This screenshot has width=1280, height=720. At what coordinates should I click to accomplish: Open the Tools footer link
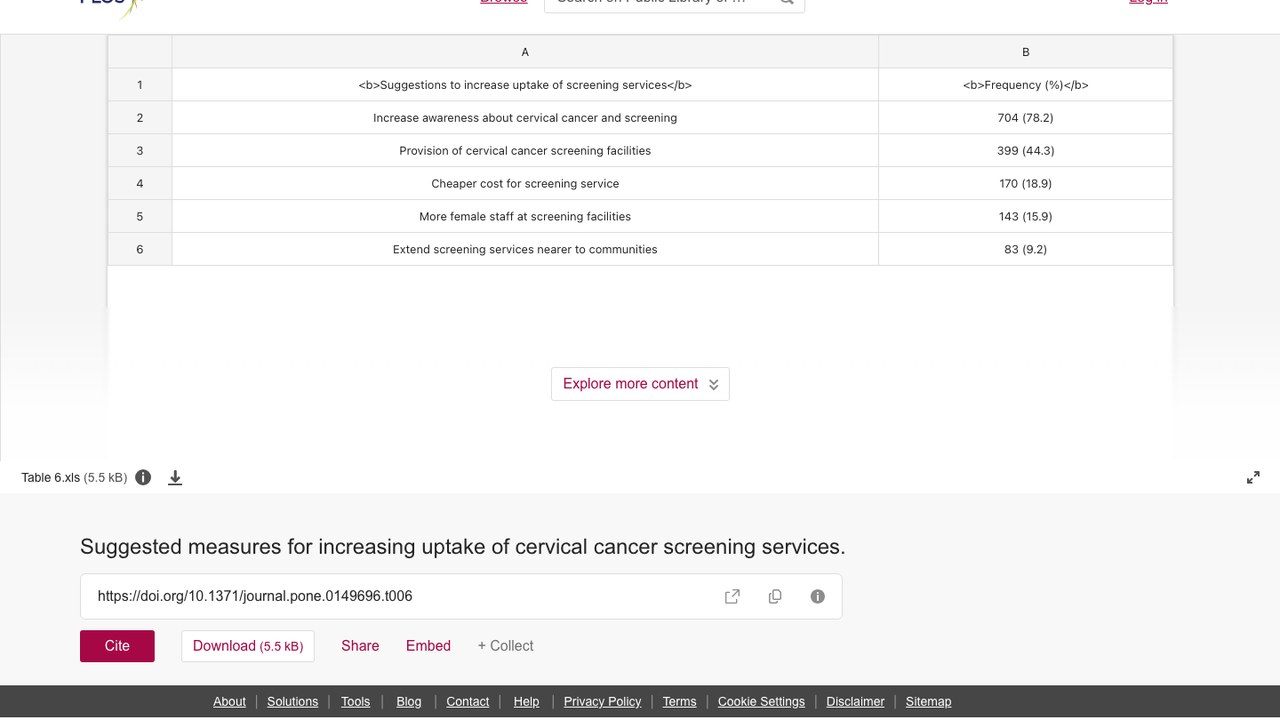click(355, 701)
